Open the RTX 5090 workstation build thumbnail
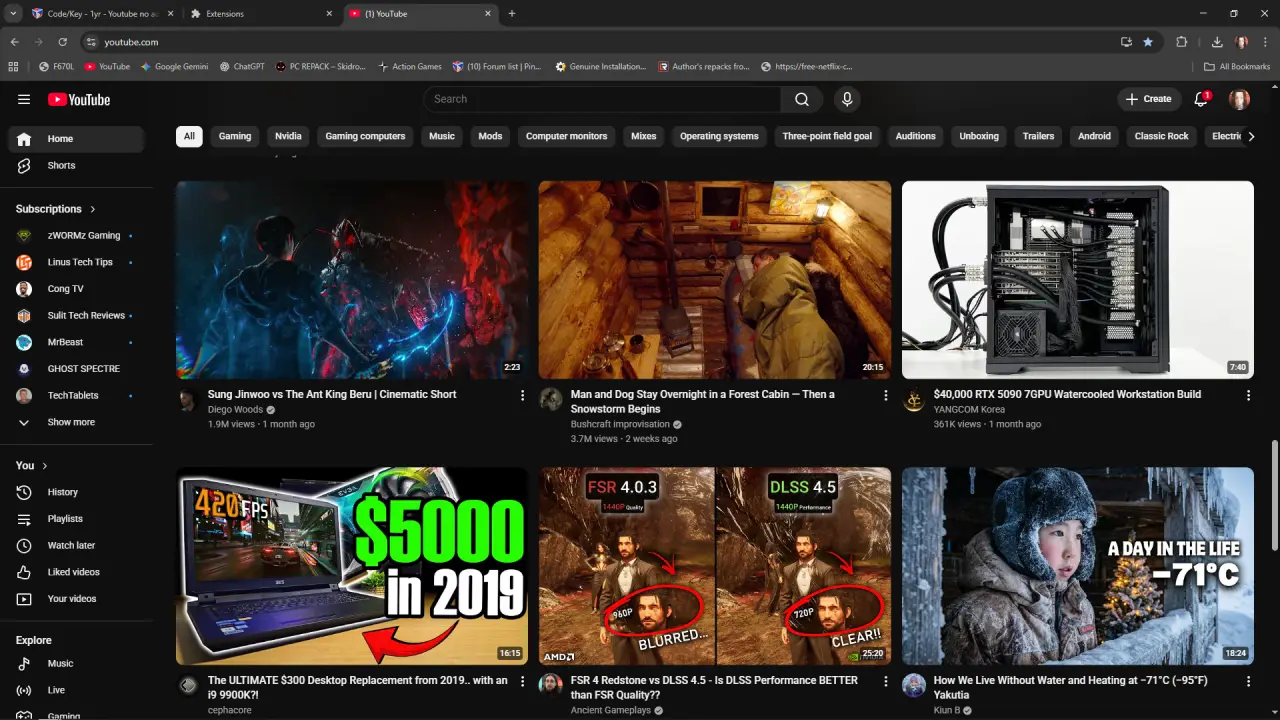 (1077, 280)
